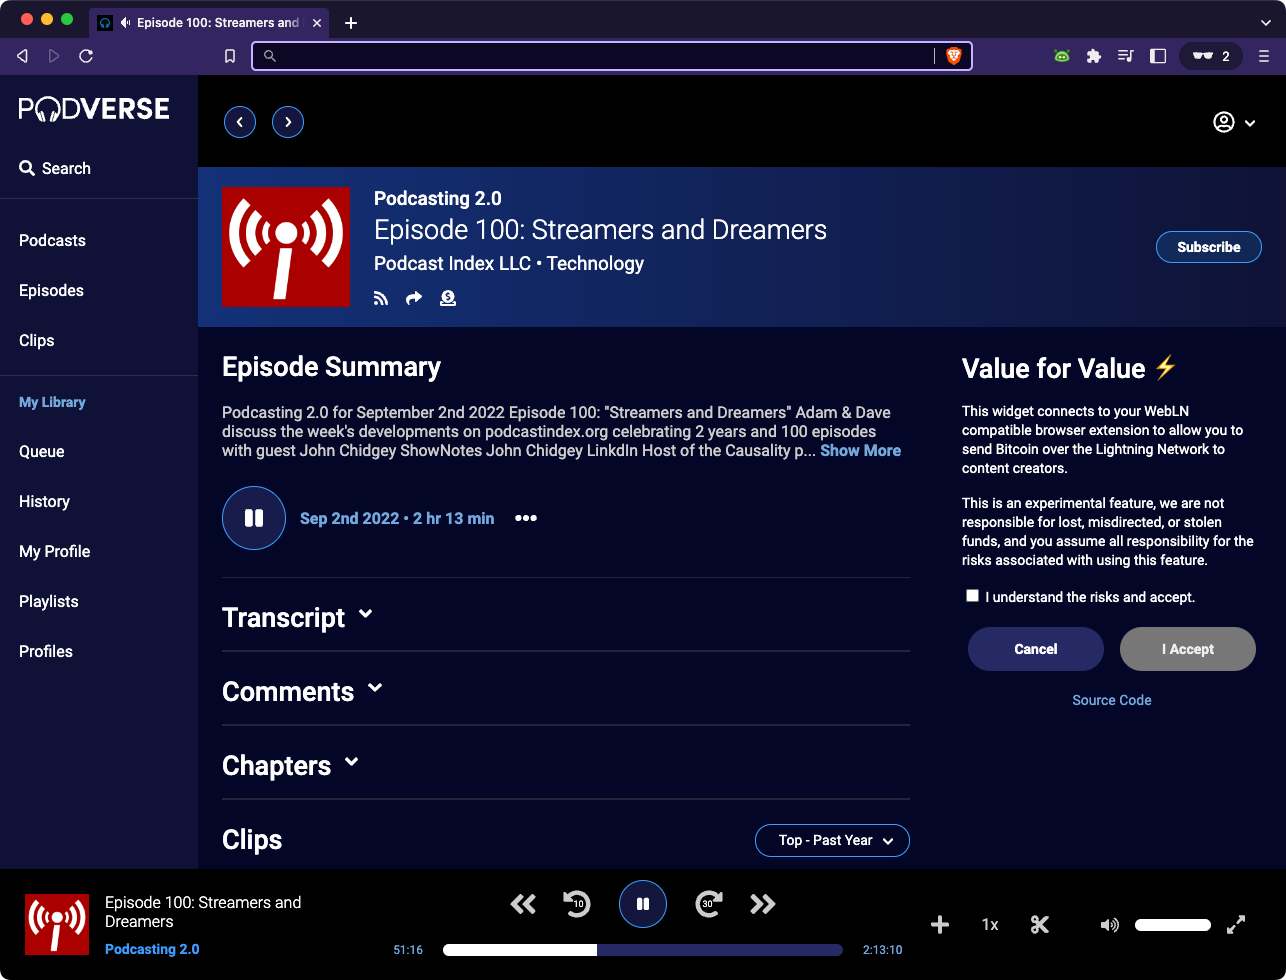Screen dimensions: 1286x980
Task: Click the Podverse logo
Action: click(x=94, y=108)
